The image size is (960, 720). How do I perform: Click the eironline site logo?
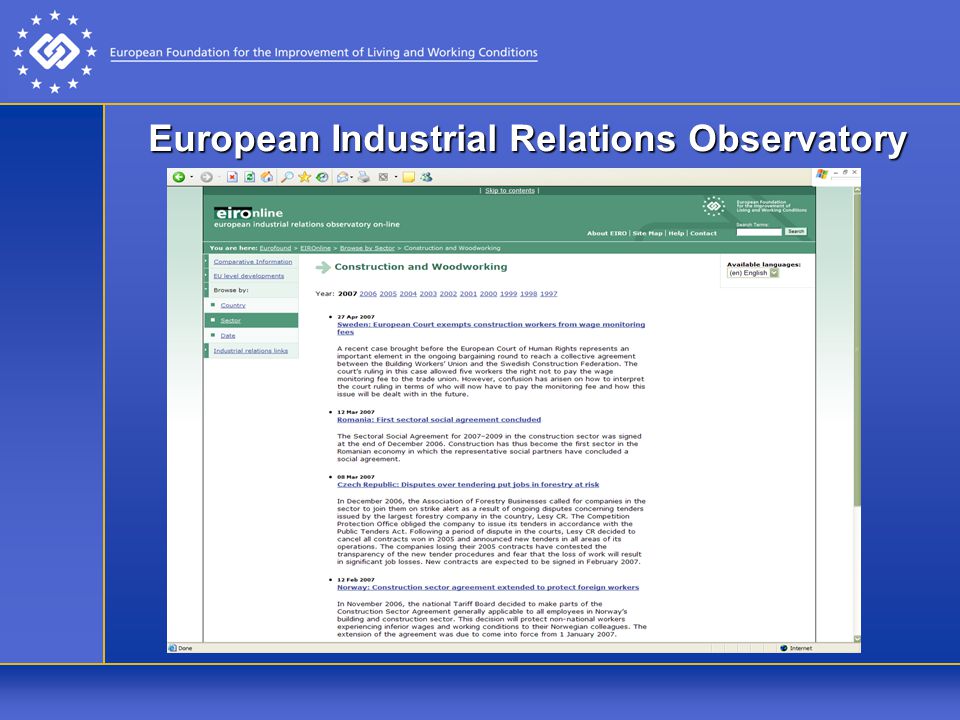tap(249, 213)
